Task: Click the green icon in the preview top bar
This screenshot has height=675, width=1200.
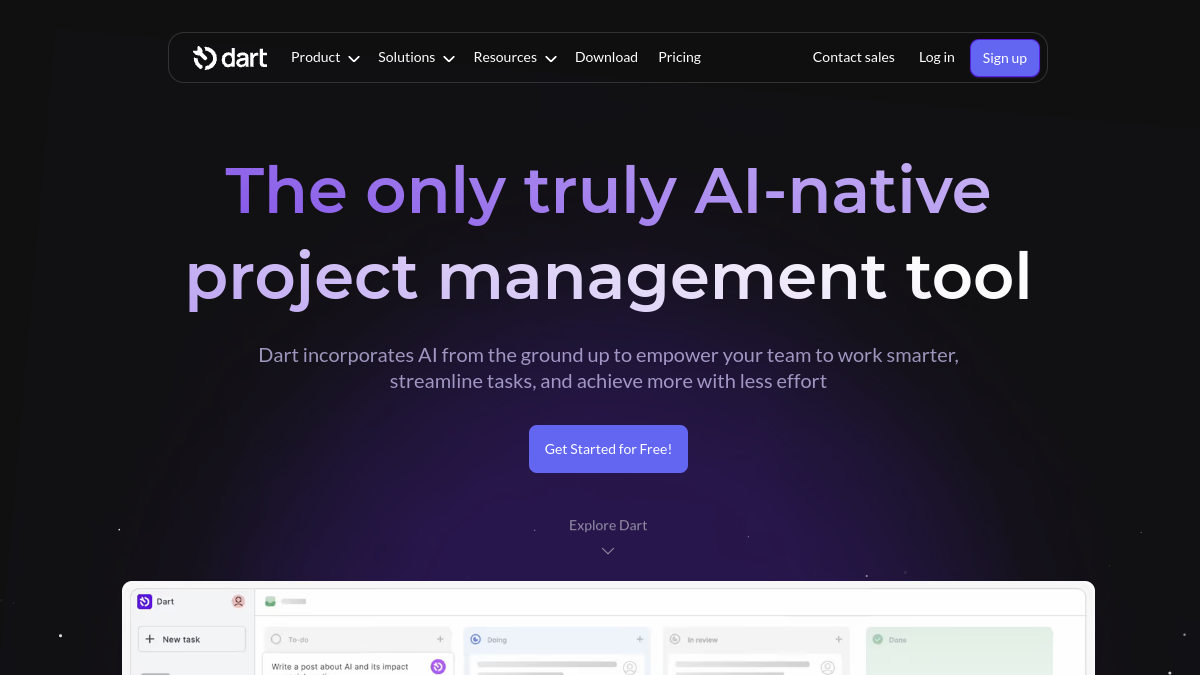Action: [270, 601]
